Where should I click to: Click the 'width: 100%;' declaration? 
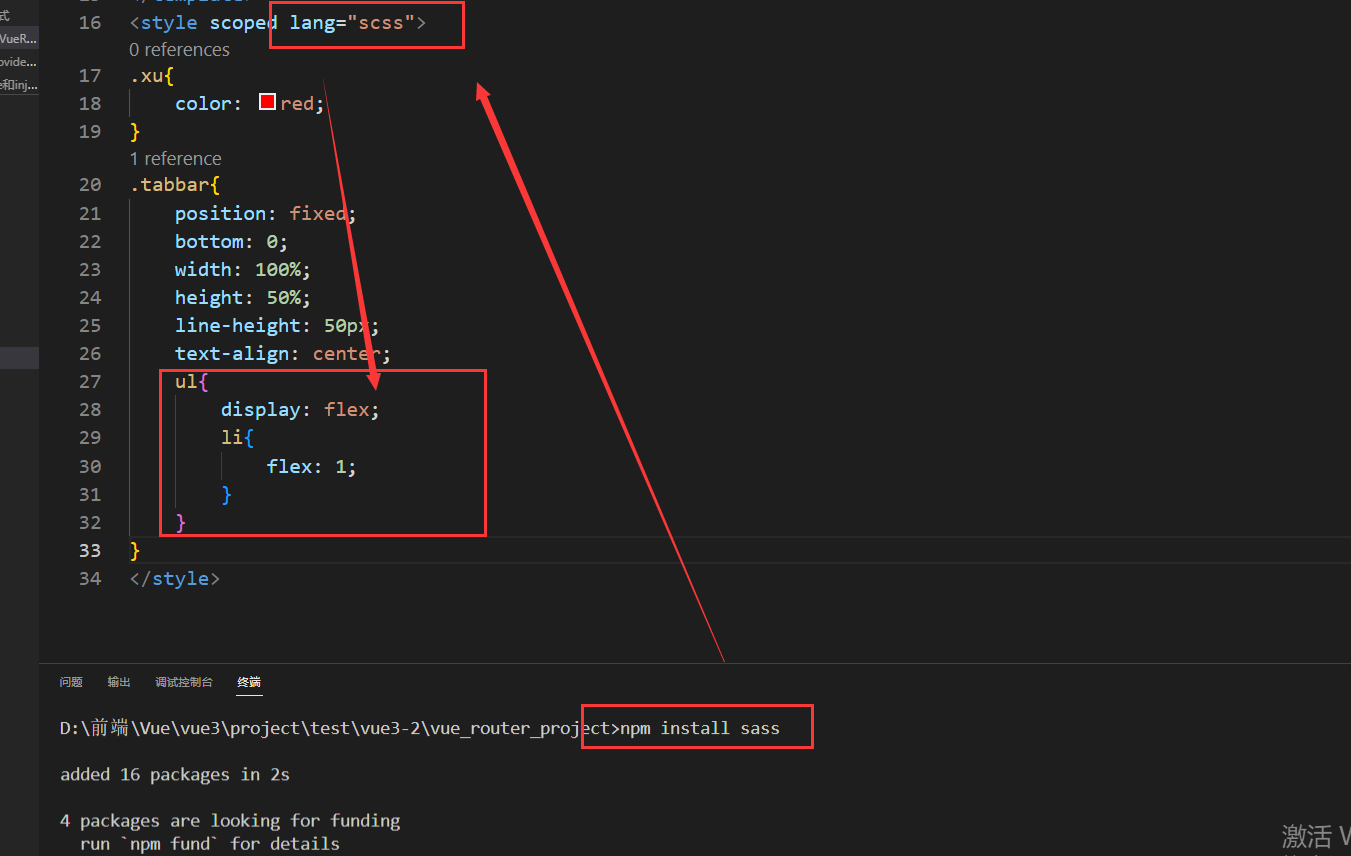coord(243,269)
